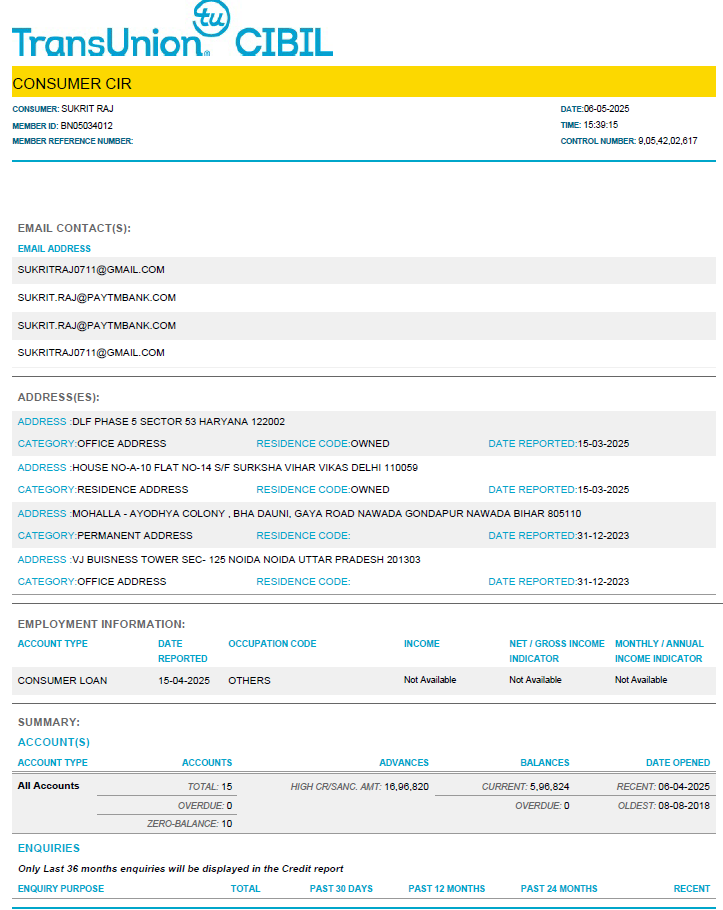Select DLF PHASE 5 SECTOR 53 address
Screen dimensions: 723x910
pos(178,421)
